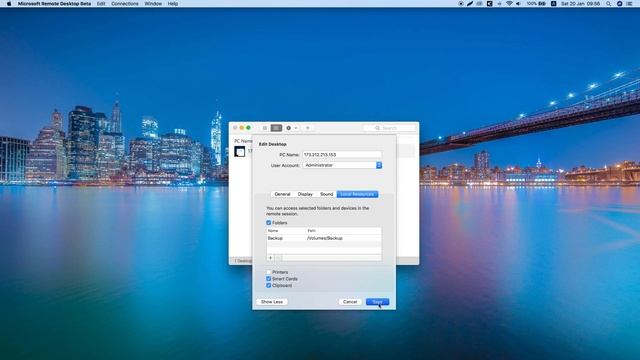Click the date and time display

[x=580, y=4]
